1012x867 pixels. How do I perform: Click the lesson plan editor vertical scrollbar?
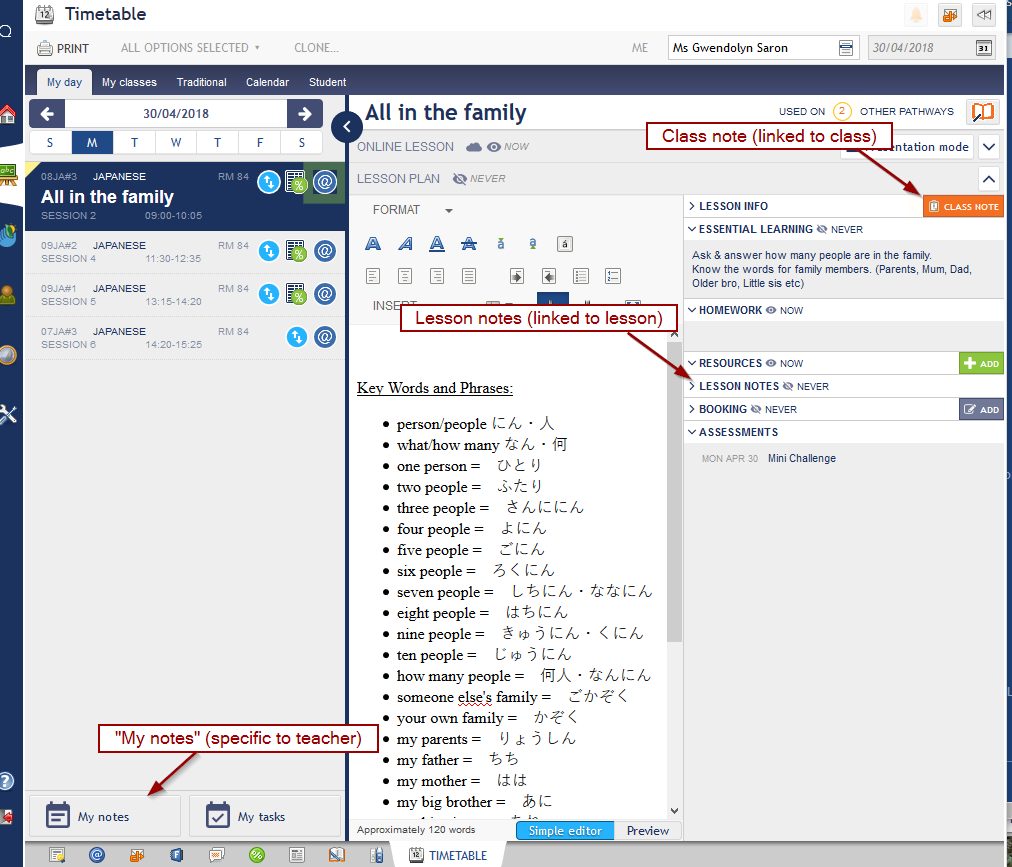tap(674, 500)
